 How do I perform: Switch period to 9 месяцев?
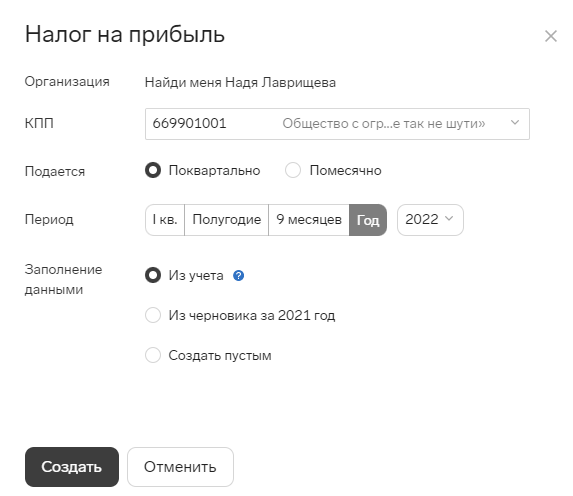pyautogui.click(x=309, y=220)
